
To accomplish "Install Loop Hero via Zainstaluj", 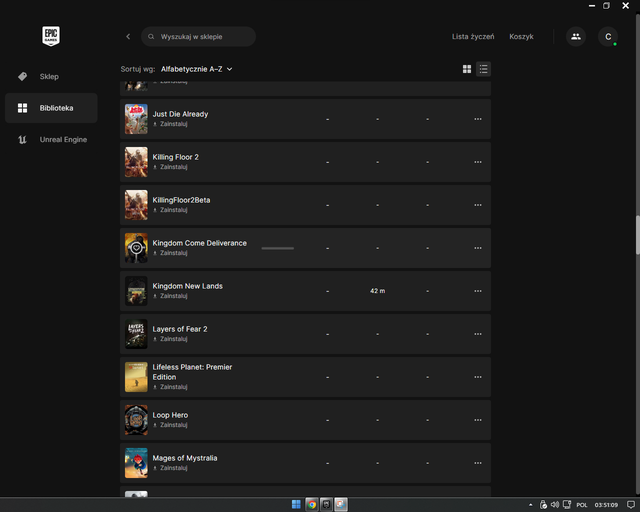I will (x=170, y=425).
